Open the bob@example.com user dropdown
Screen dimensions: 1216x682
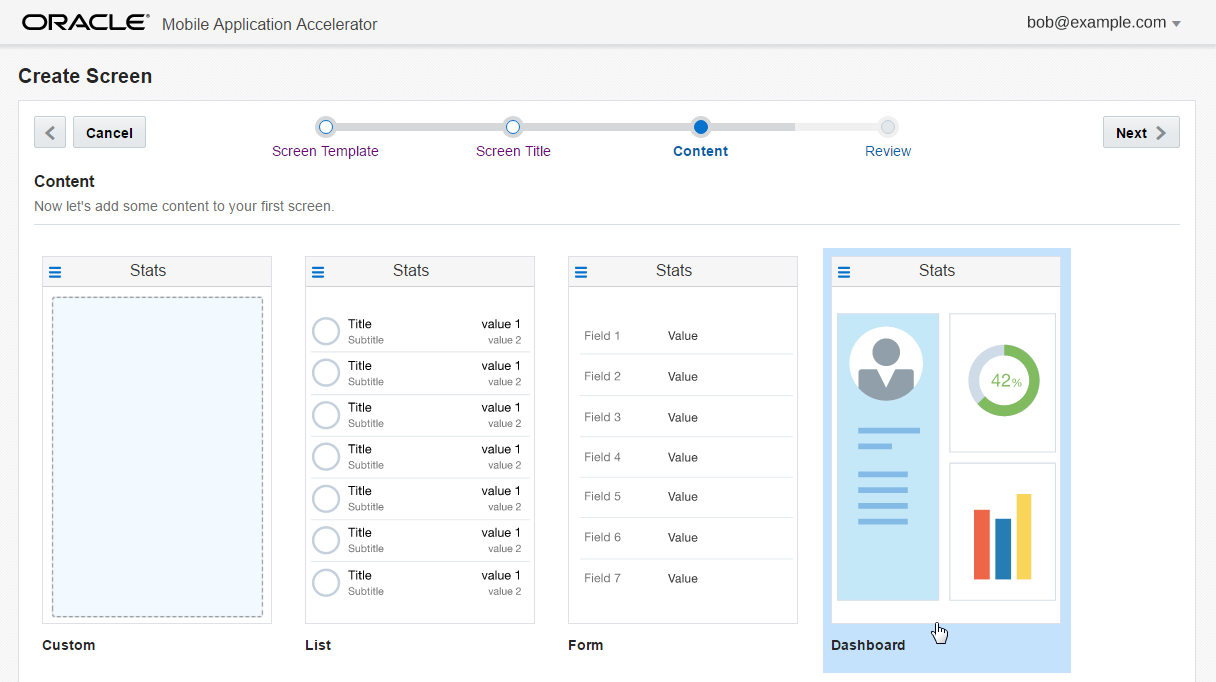click(x=1104, y=23)
